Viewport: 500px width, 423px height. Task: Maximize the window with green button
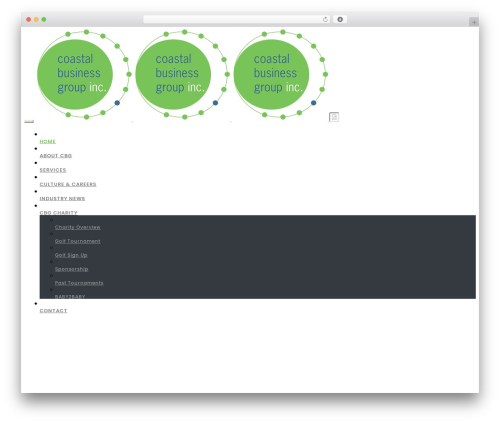coord(44,19)
